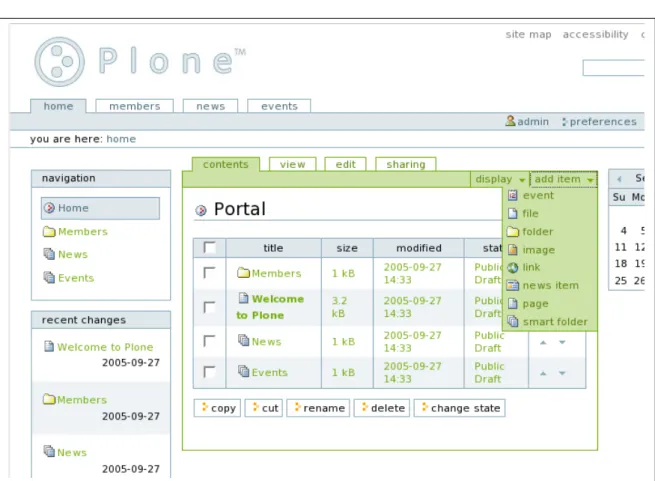Screen dimensions: 655x481
Task: Sort by the modified column header
Action: pos(419,248)
